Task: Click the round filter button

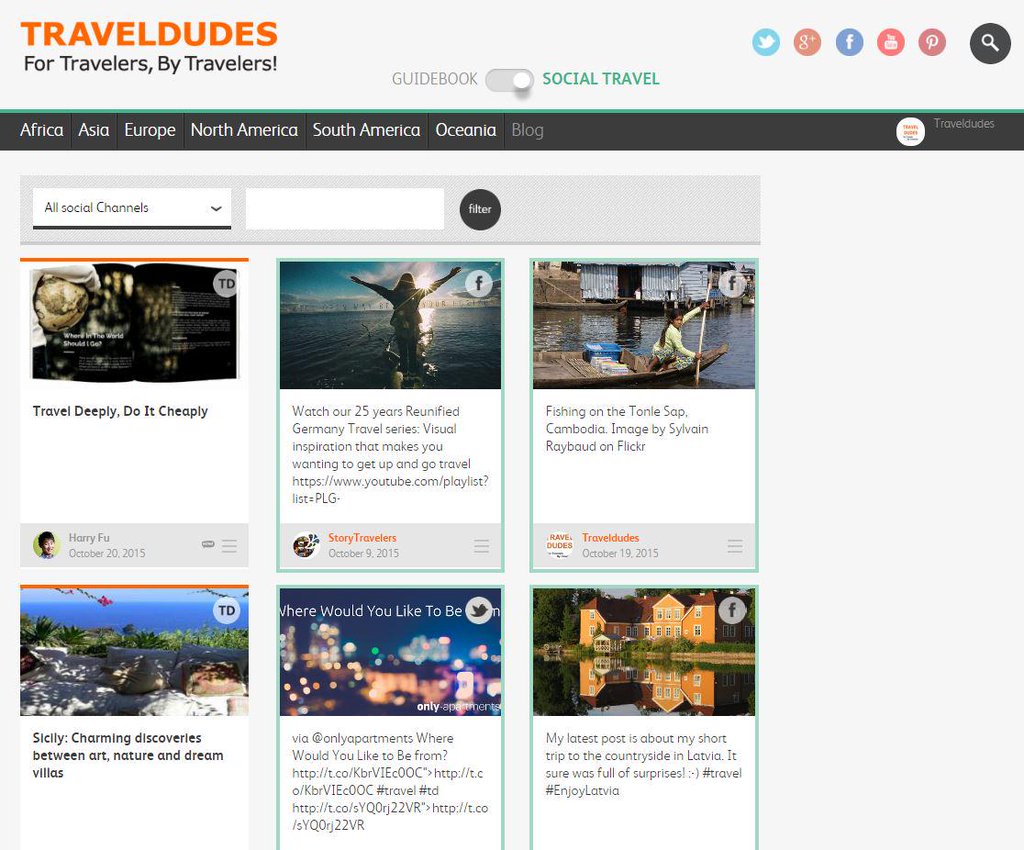Action: pyautogui.click(x=480, y=210)
